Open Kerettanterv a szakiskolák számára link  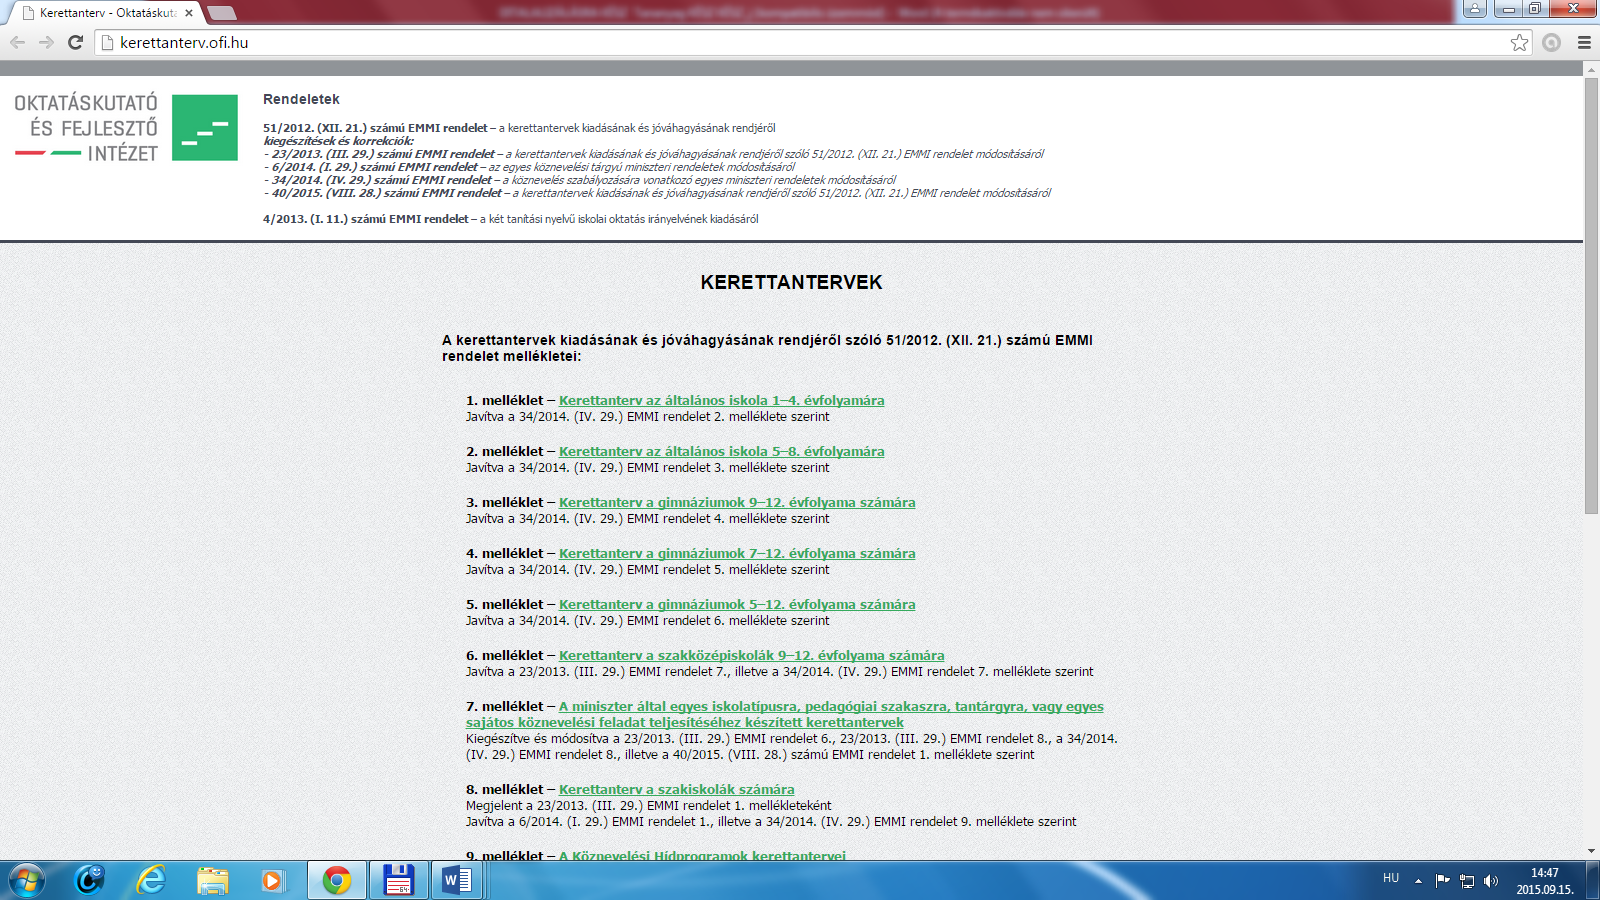coord(676,789)
